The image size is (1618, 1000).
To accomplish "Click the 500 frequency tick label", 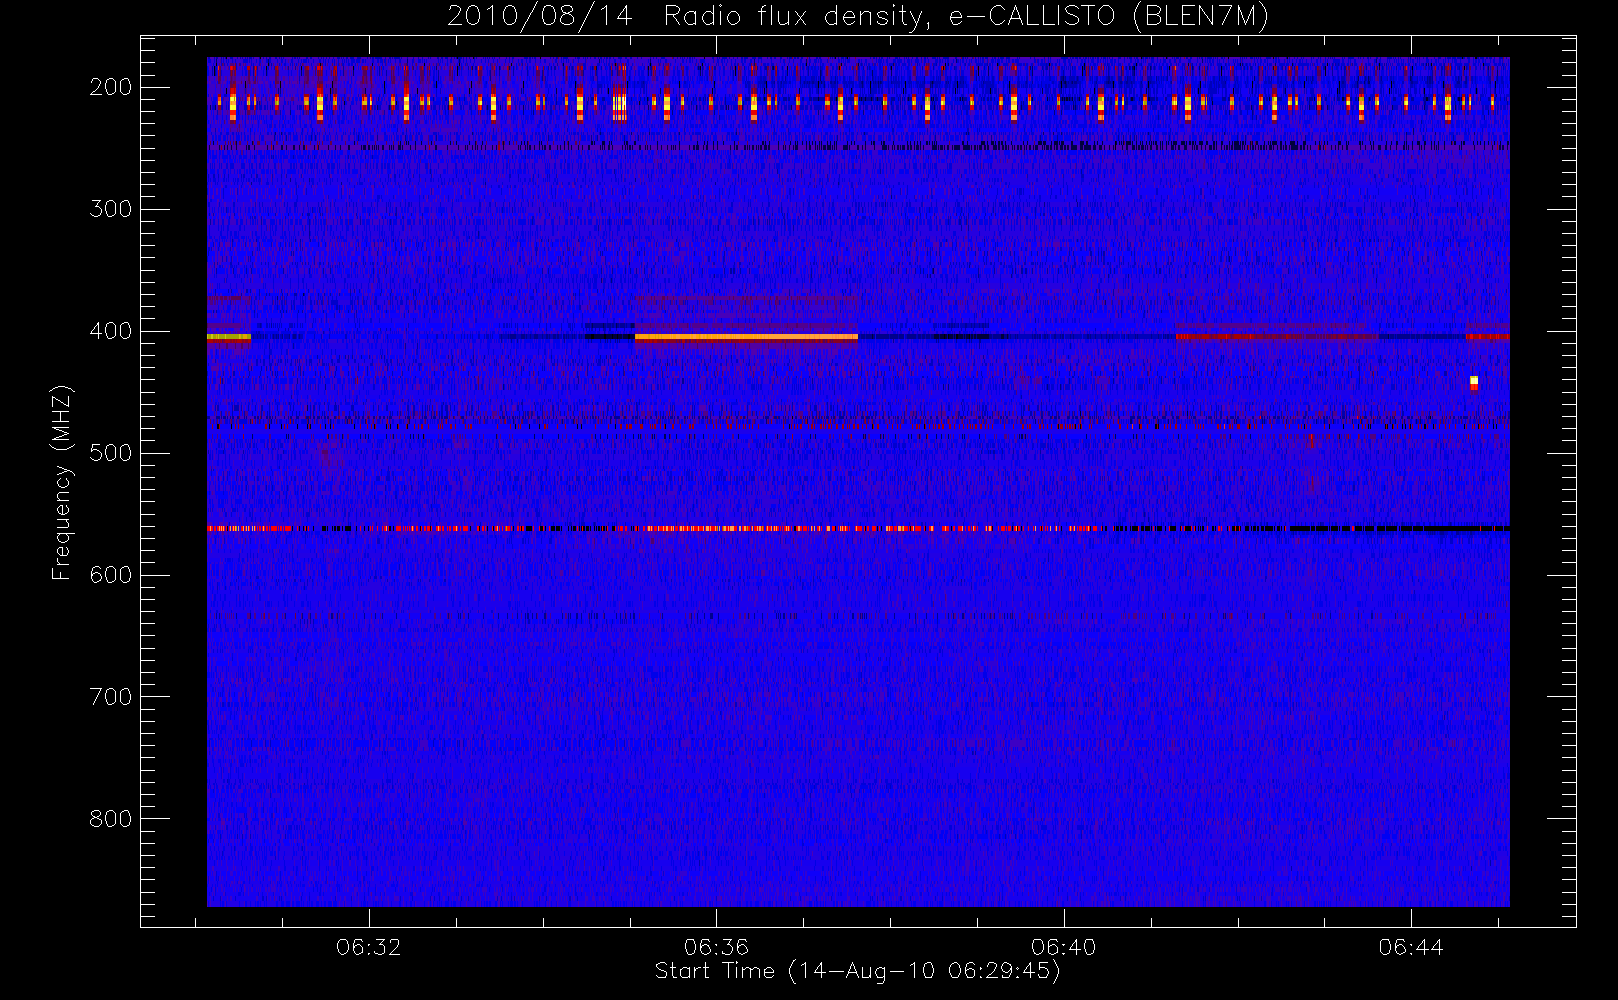I will (111, 453).
